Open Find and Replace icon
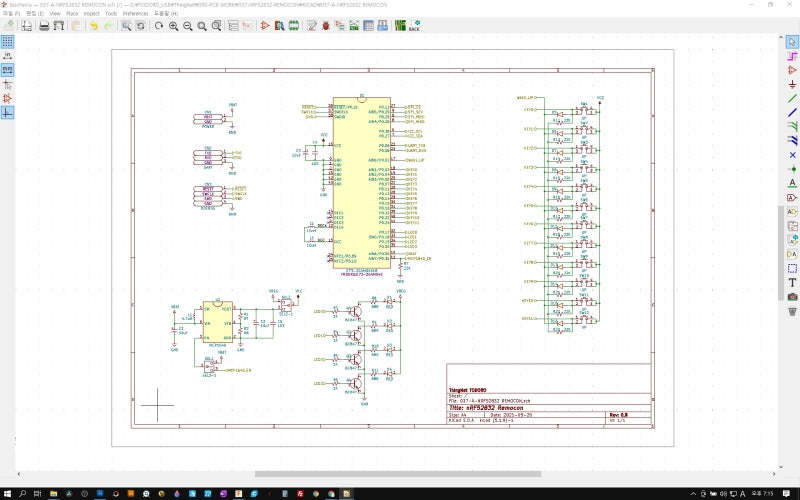 [140, 26]
